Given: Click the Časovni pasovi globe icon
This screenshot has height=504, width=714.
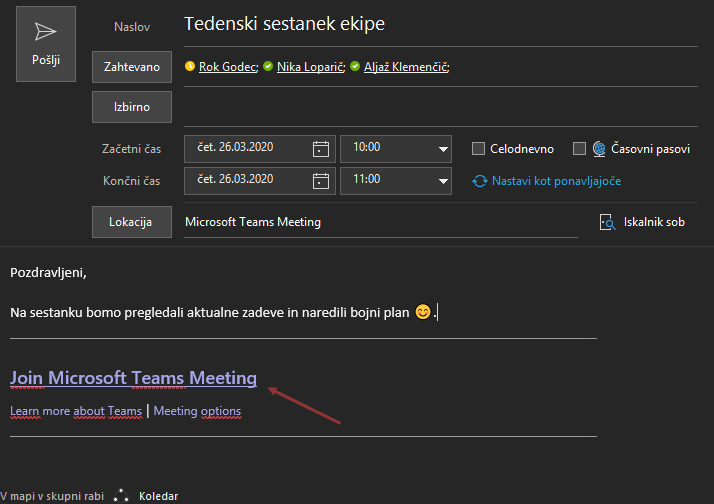Looking at the screenshot, I should (x=599, y=149).
